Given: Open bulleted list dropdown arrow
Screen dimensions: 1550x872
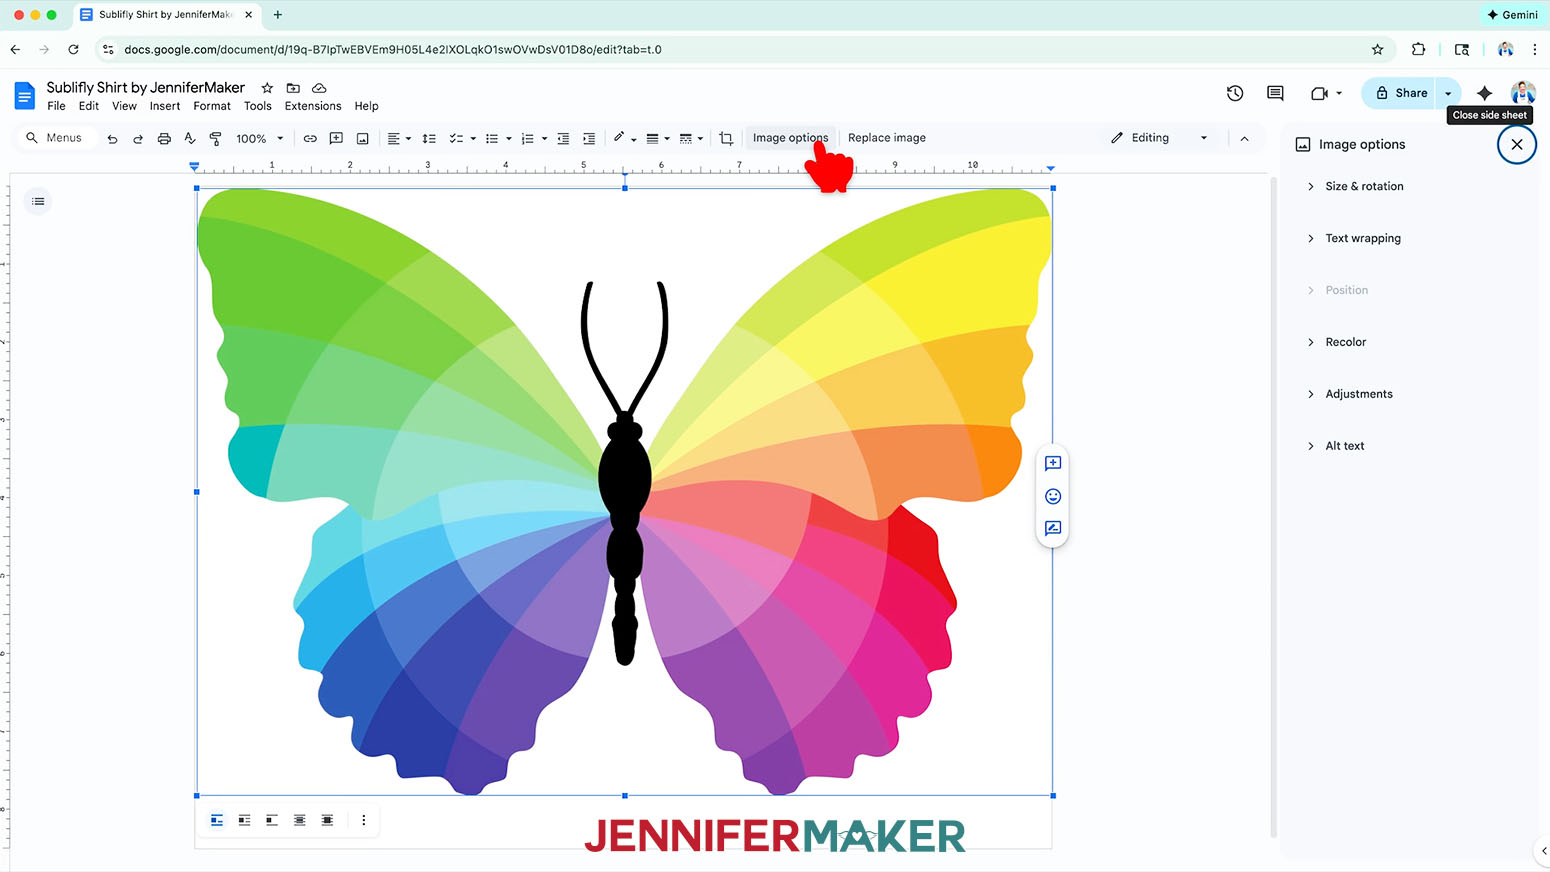Looking at the screenshot, I should (x=509, y=139).
